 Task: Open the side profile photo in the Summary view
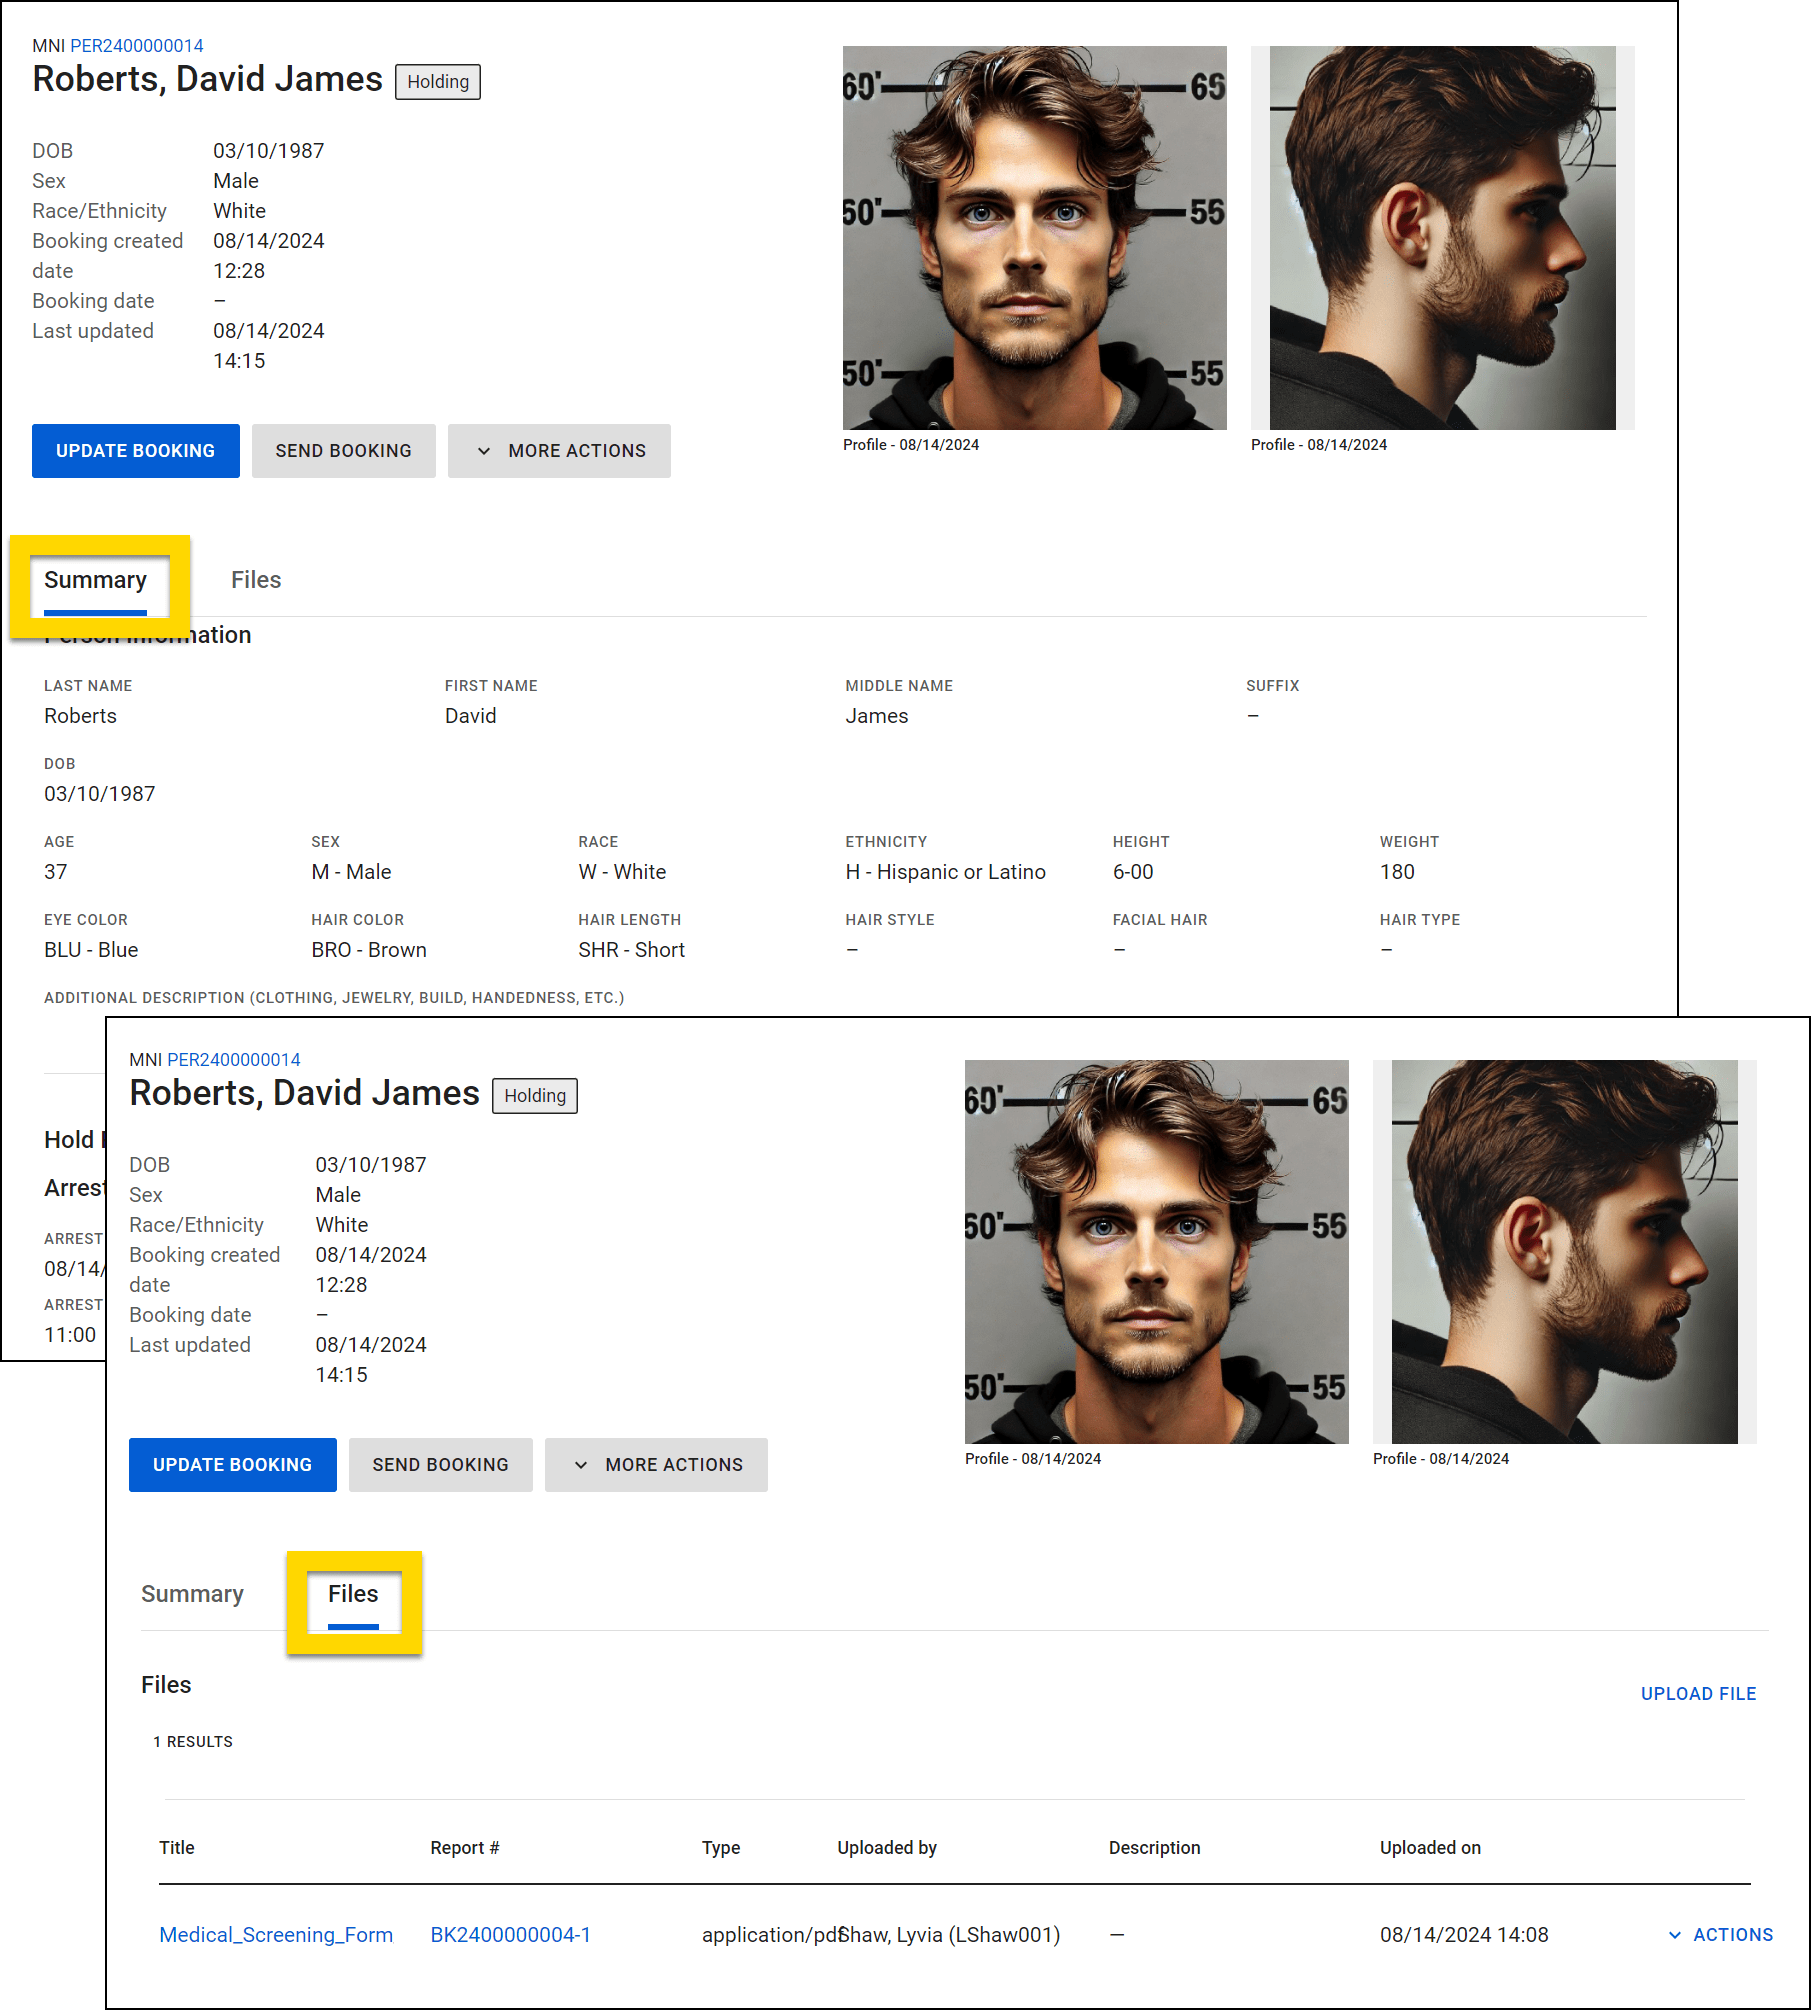click(x=1441, y=238)
